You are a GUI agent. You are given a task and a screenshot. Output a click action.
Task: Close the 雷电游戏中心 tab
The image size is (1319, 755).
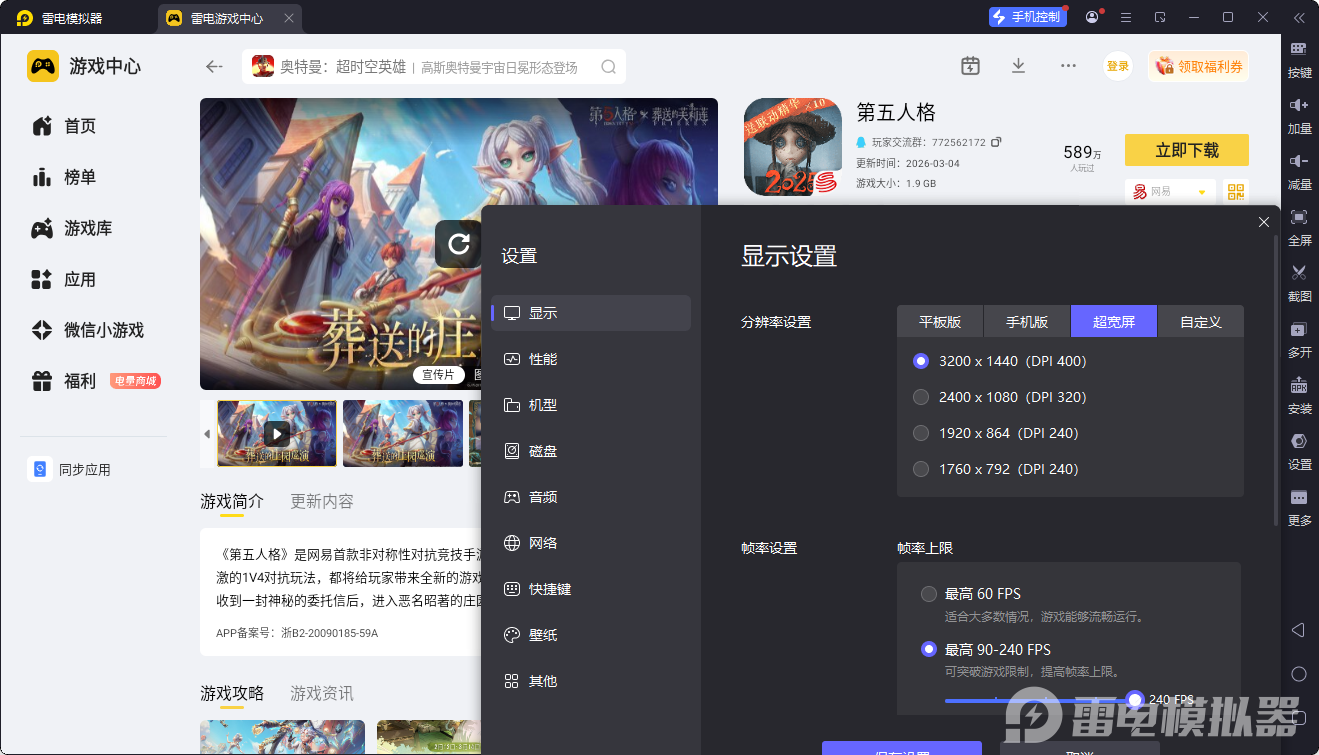point(289,18)
